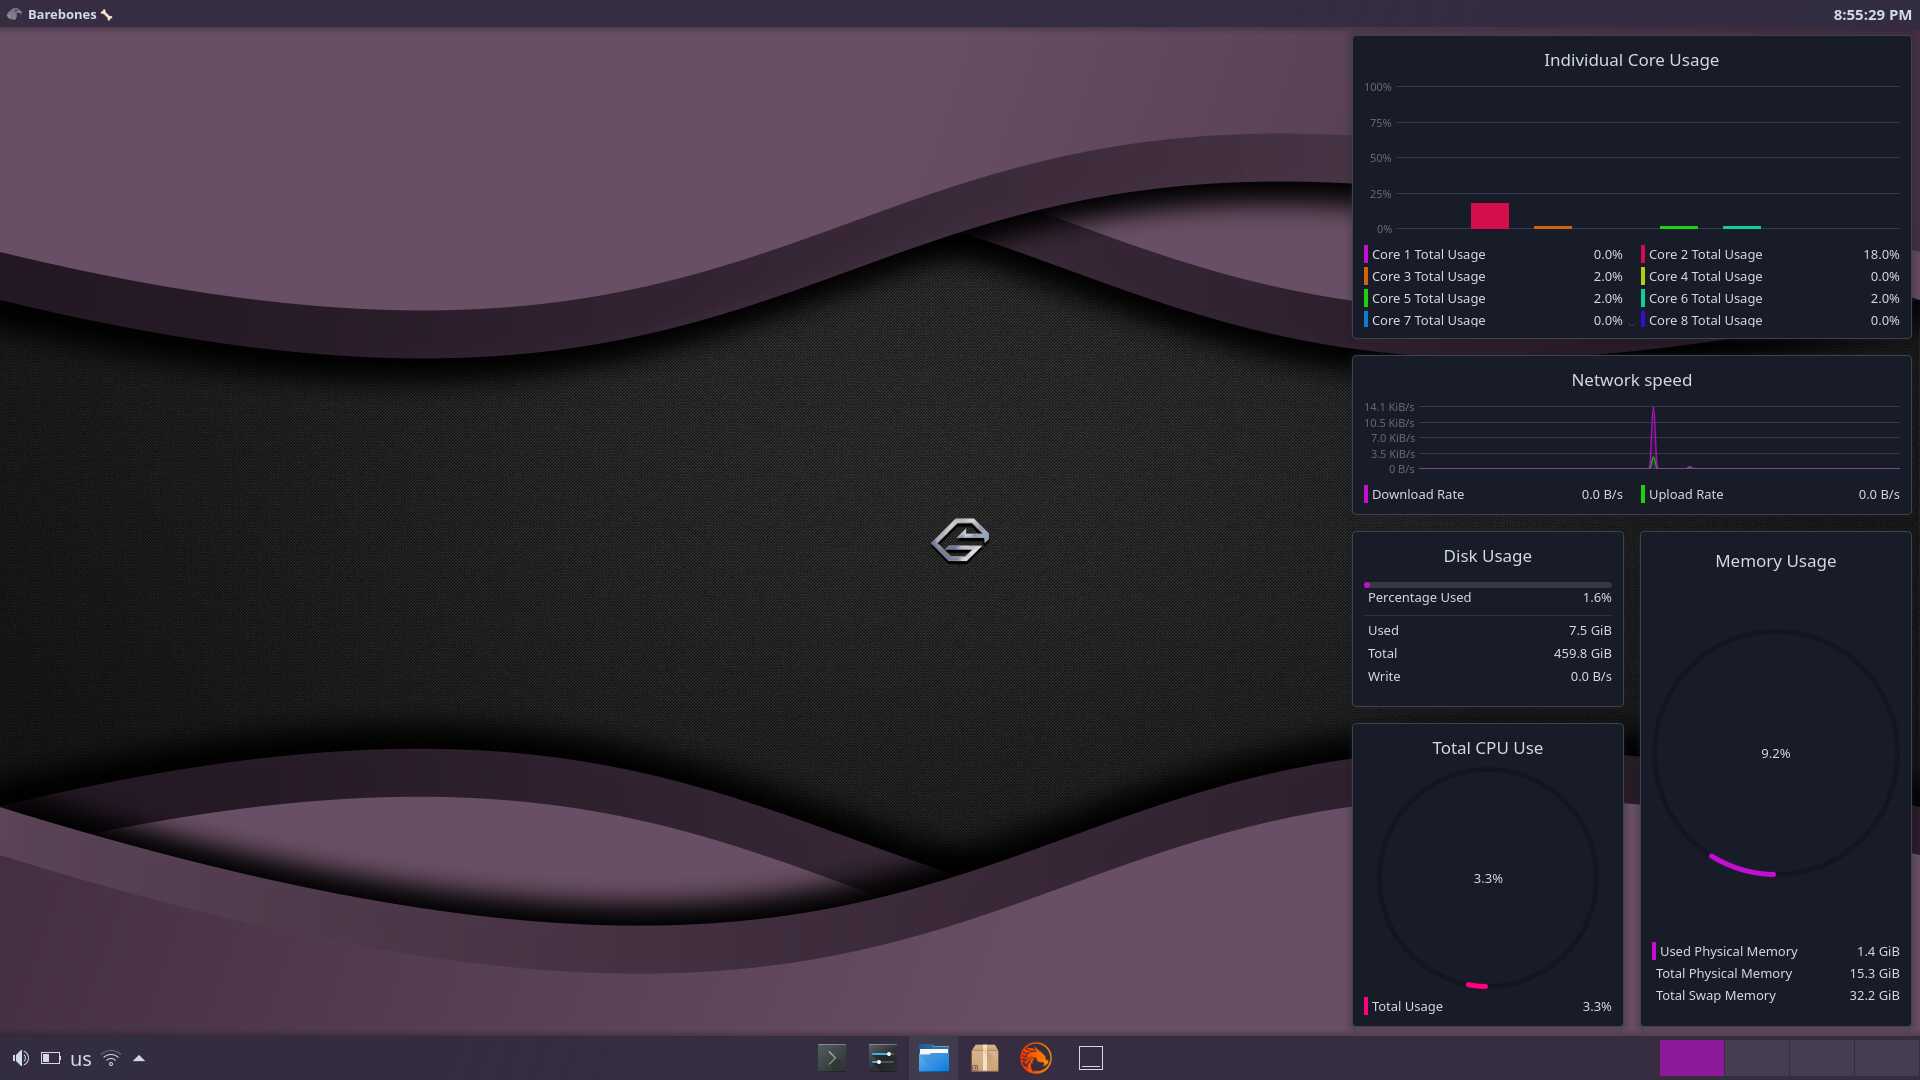1920x1080 pixels.
Task: Launch the package box software icon
Action: (x=985, y=1058)
